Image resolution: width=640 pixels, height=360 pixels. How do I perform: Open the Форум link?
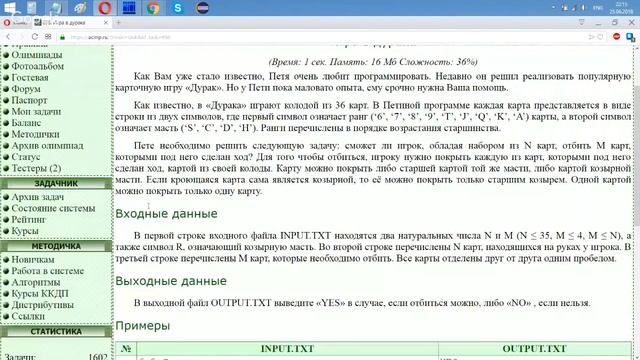click(26, 89)
